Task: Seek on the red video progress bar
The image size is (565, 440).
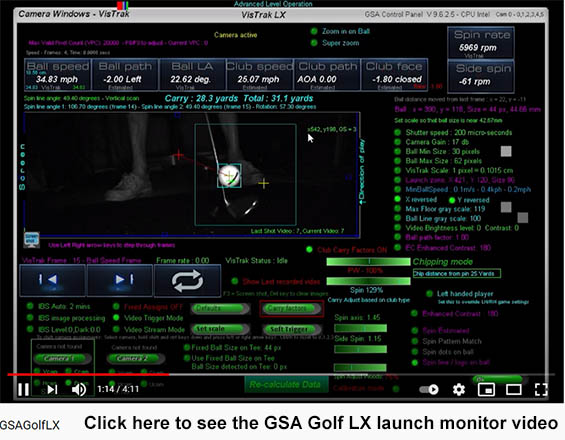Action: (x=281, y=374)
